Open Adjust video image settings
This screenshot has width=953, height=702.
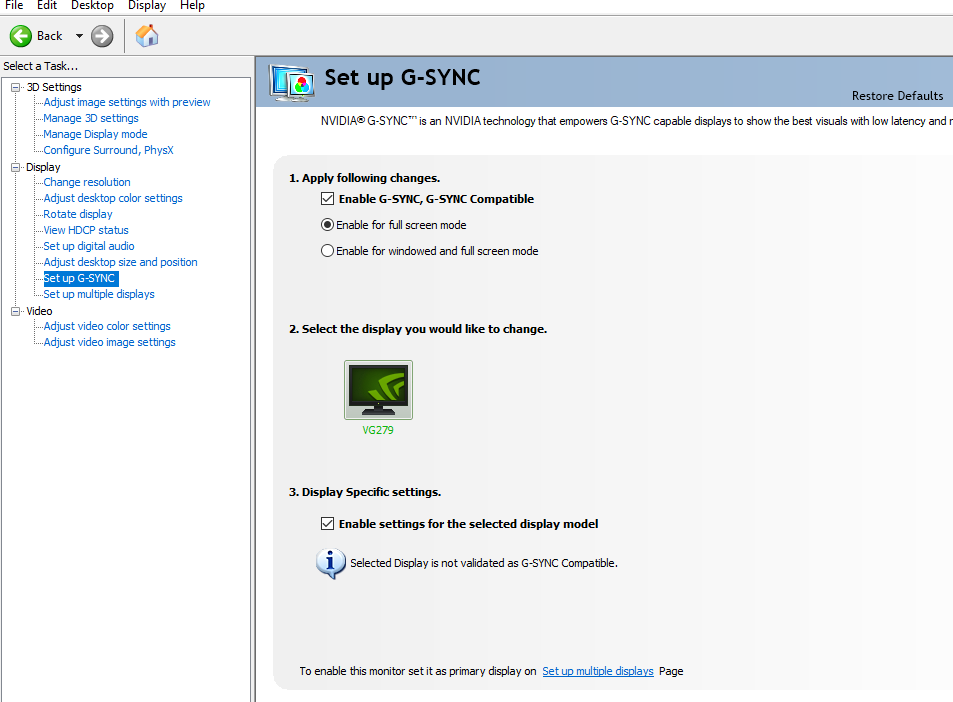pyautogui.click(x=109, y=342)
